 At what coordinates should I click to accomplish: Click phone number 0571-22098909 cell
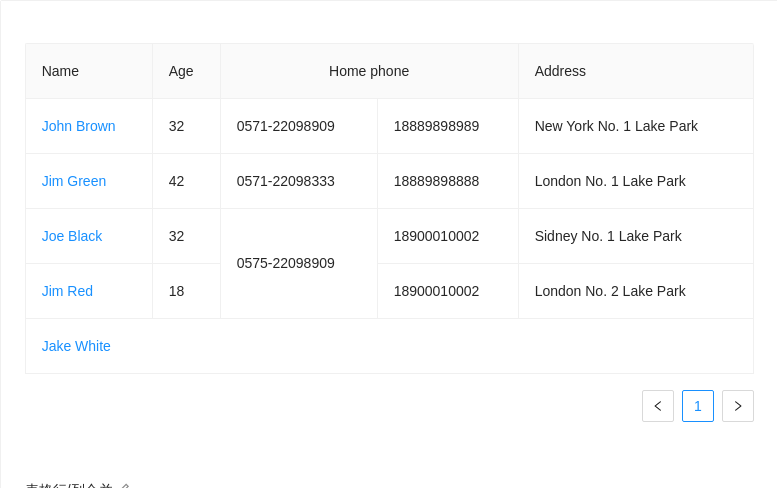286,126
